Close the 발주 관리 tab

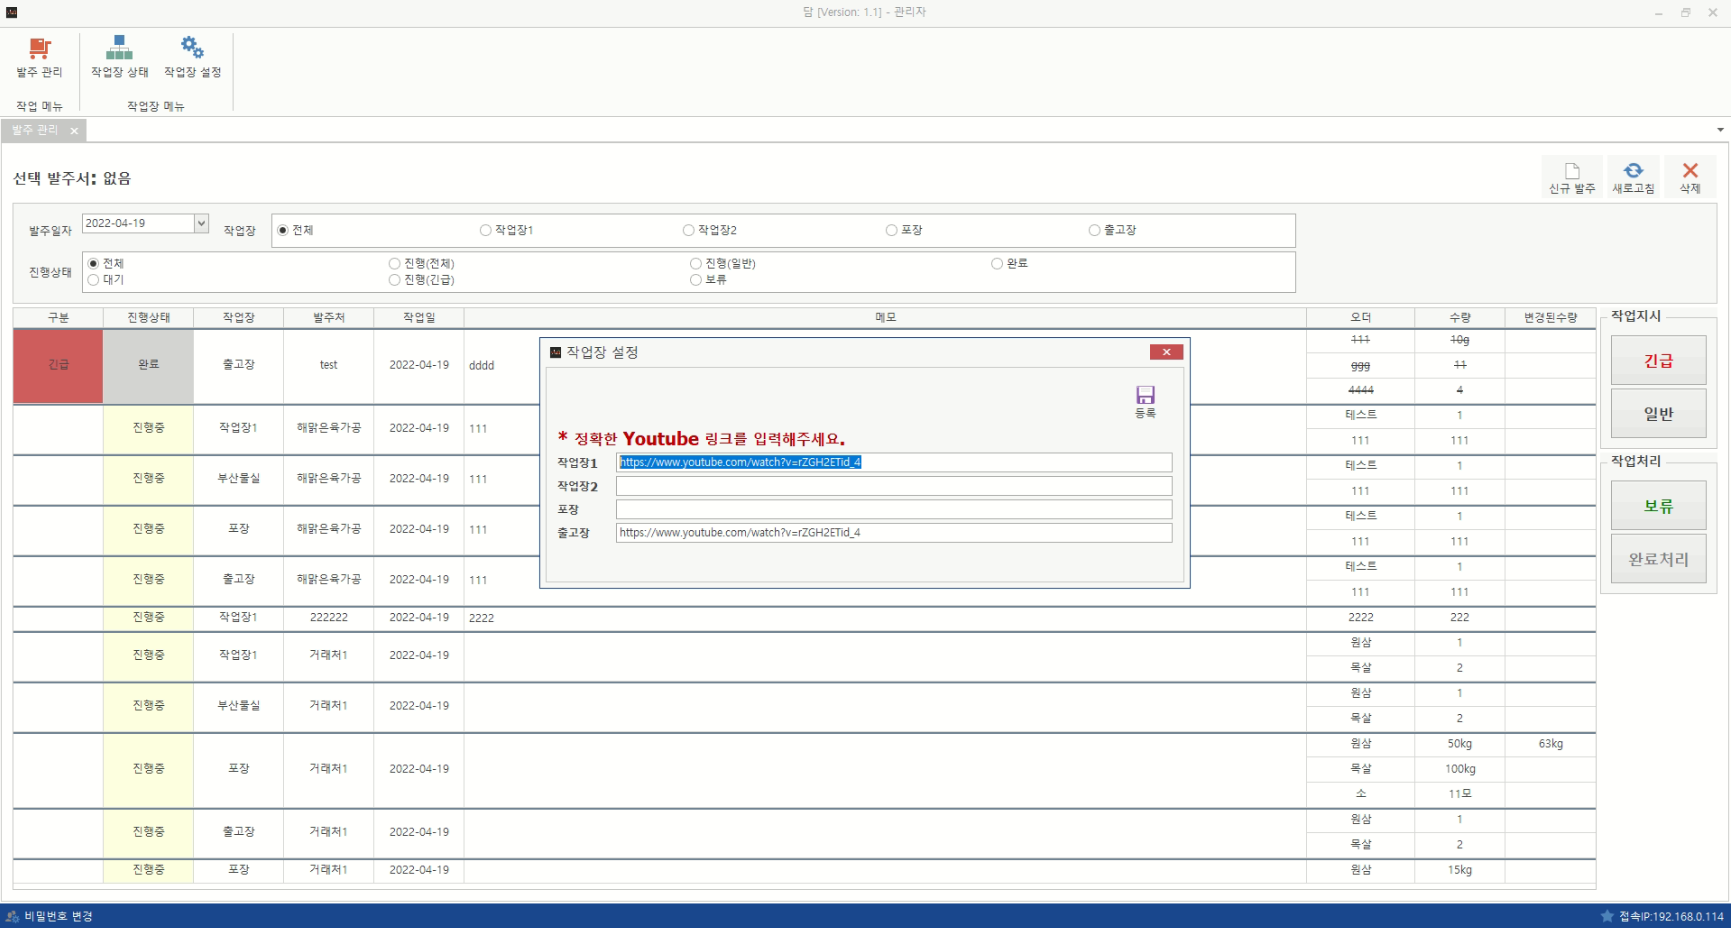click(74, 131)
